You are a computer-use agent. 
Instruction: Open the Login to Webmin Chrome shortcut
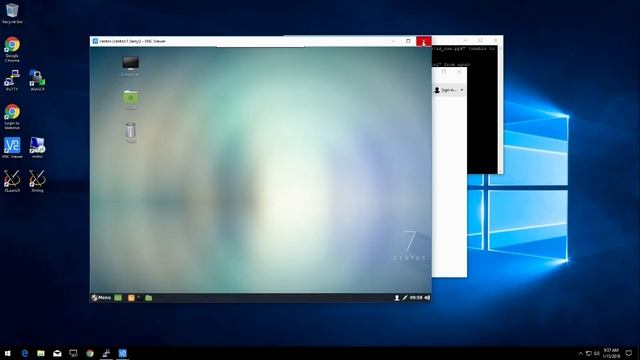[x=12, y=116]
